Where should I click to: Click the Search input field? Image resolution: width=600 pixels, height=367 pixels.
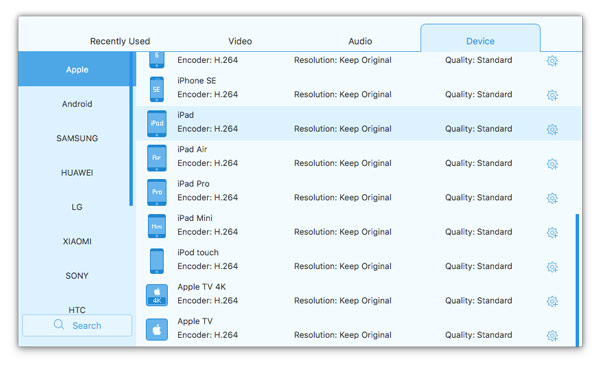[x=77, y=325]
